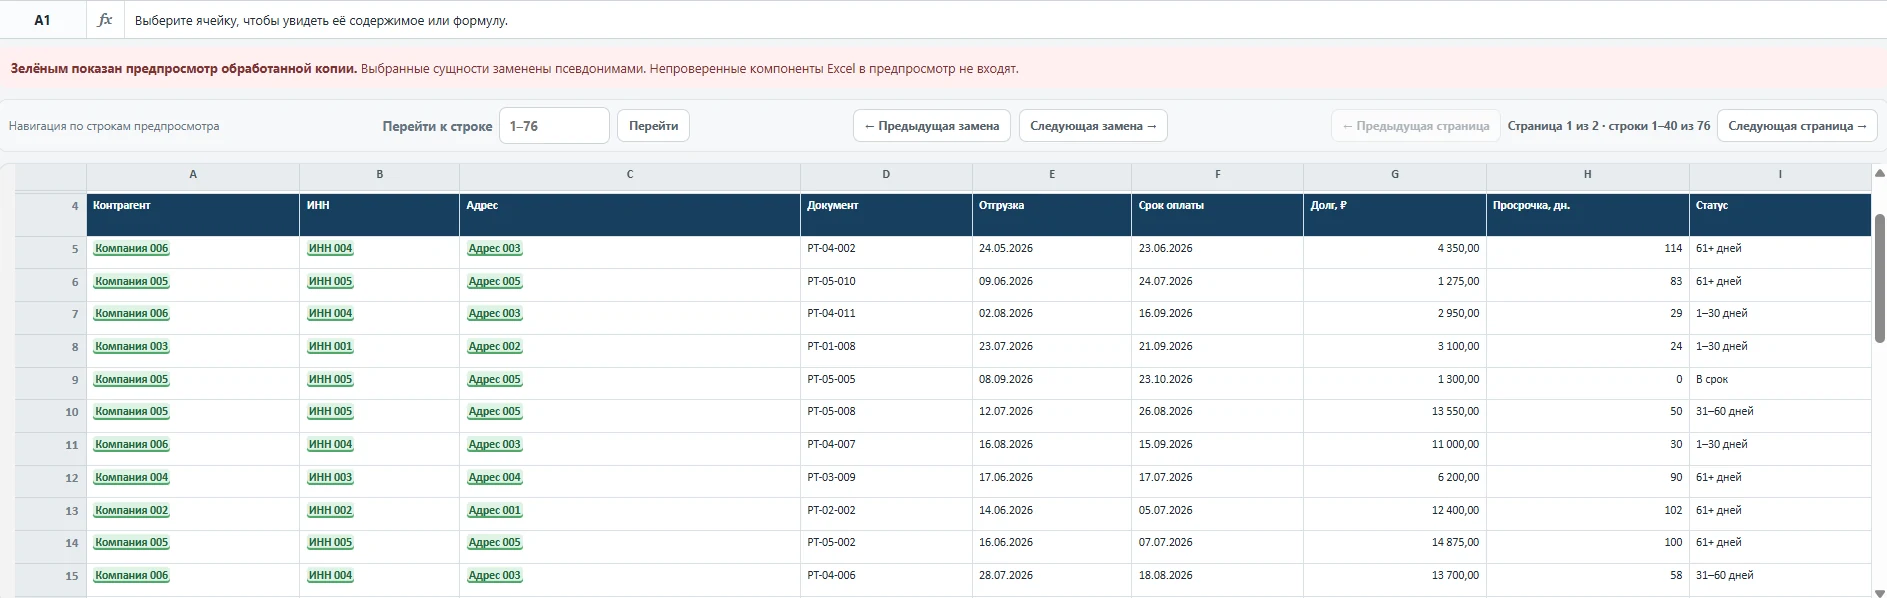Click the A1 cell reference box

[x=42, y=20]
